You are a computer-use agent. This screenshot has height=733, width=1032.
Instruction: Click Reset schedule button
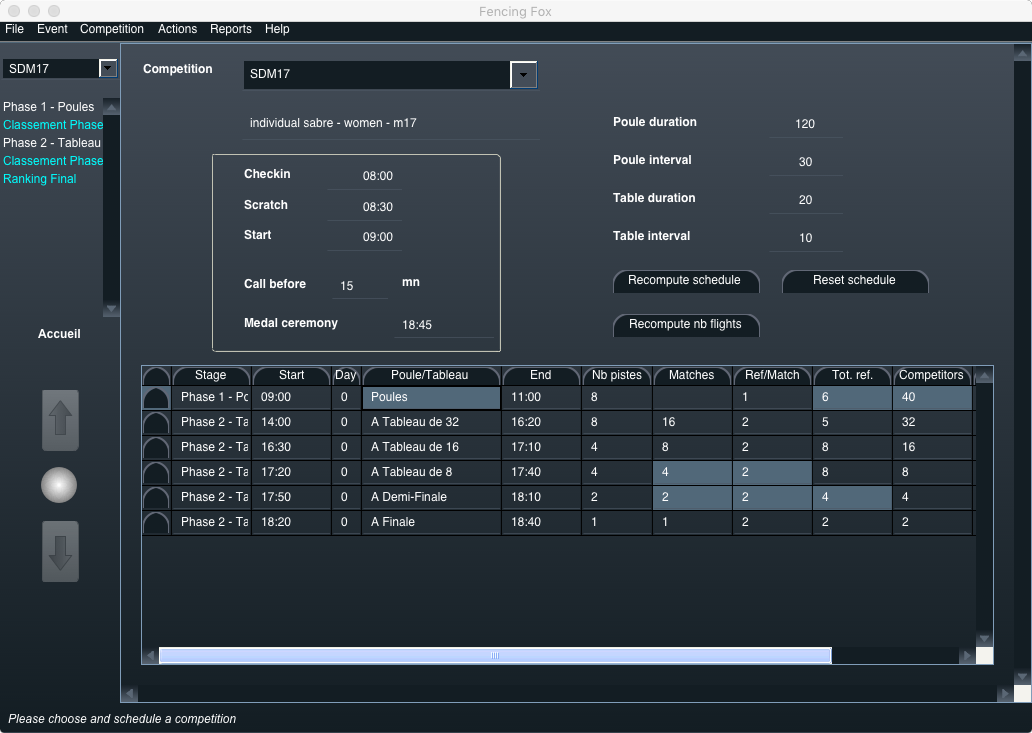[855, 281]
